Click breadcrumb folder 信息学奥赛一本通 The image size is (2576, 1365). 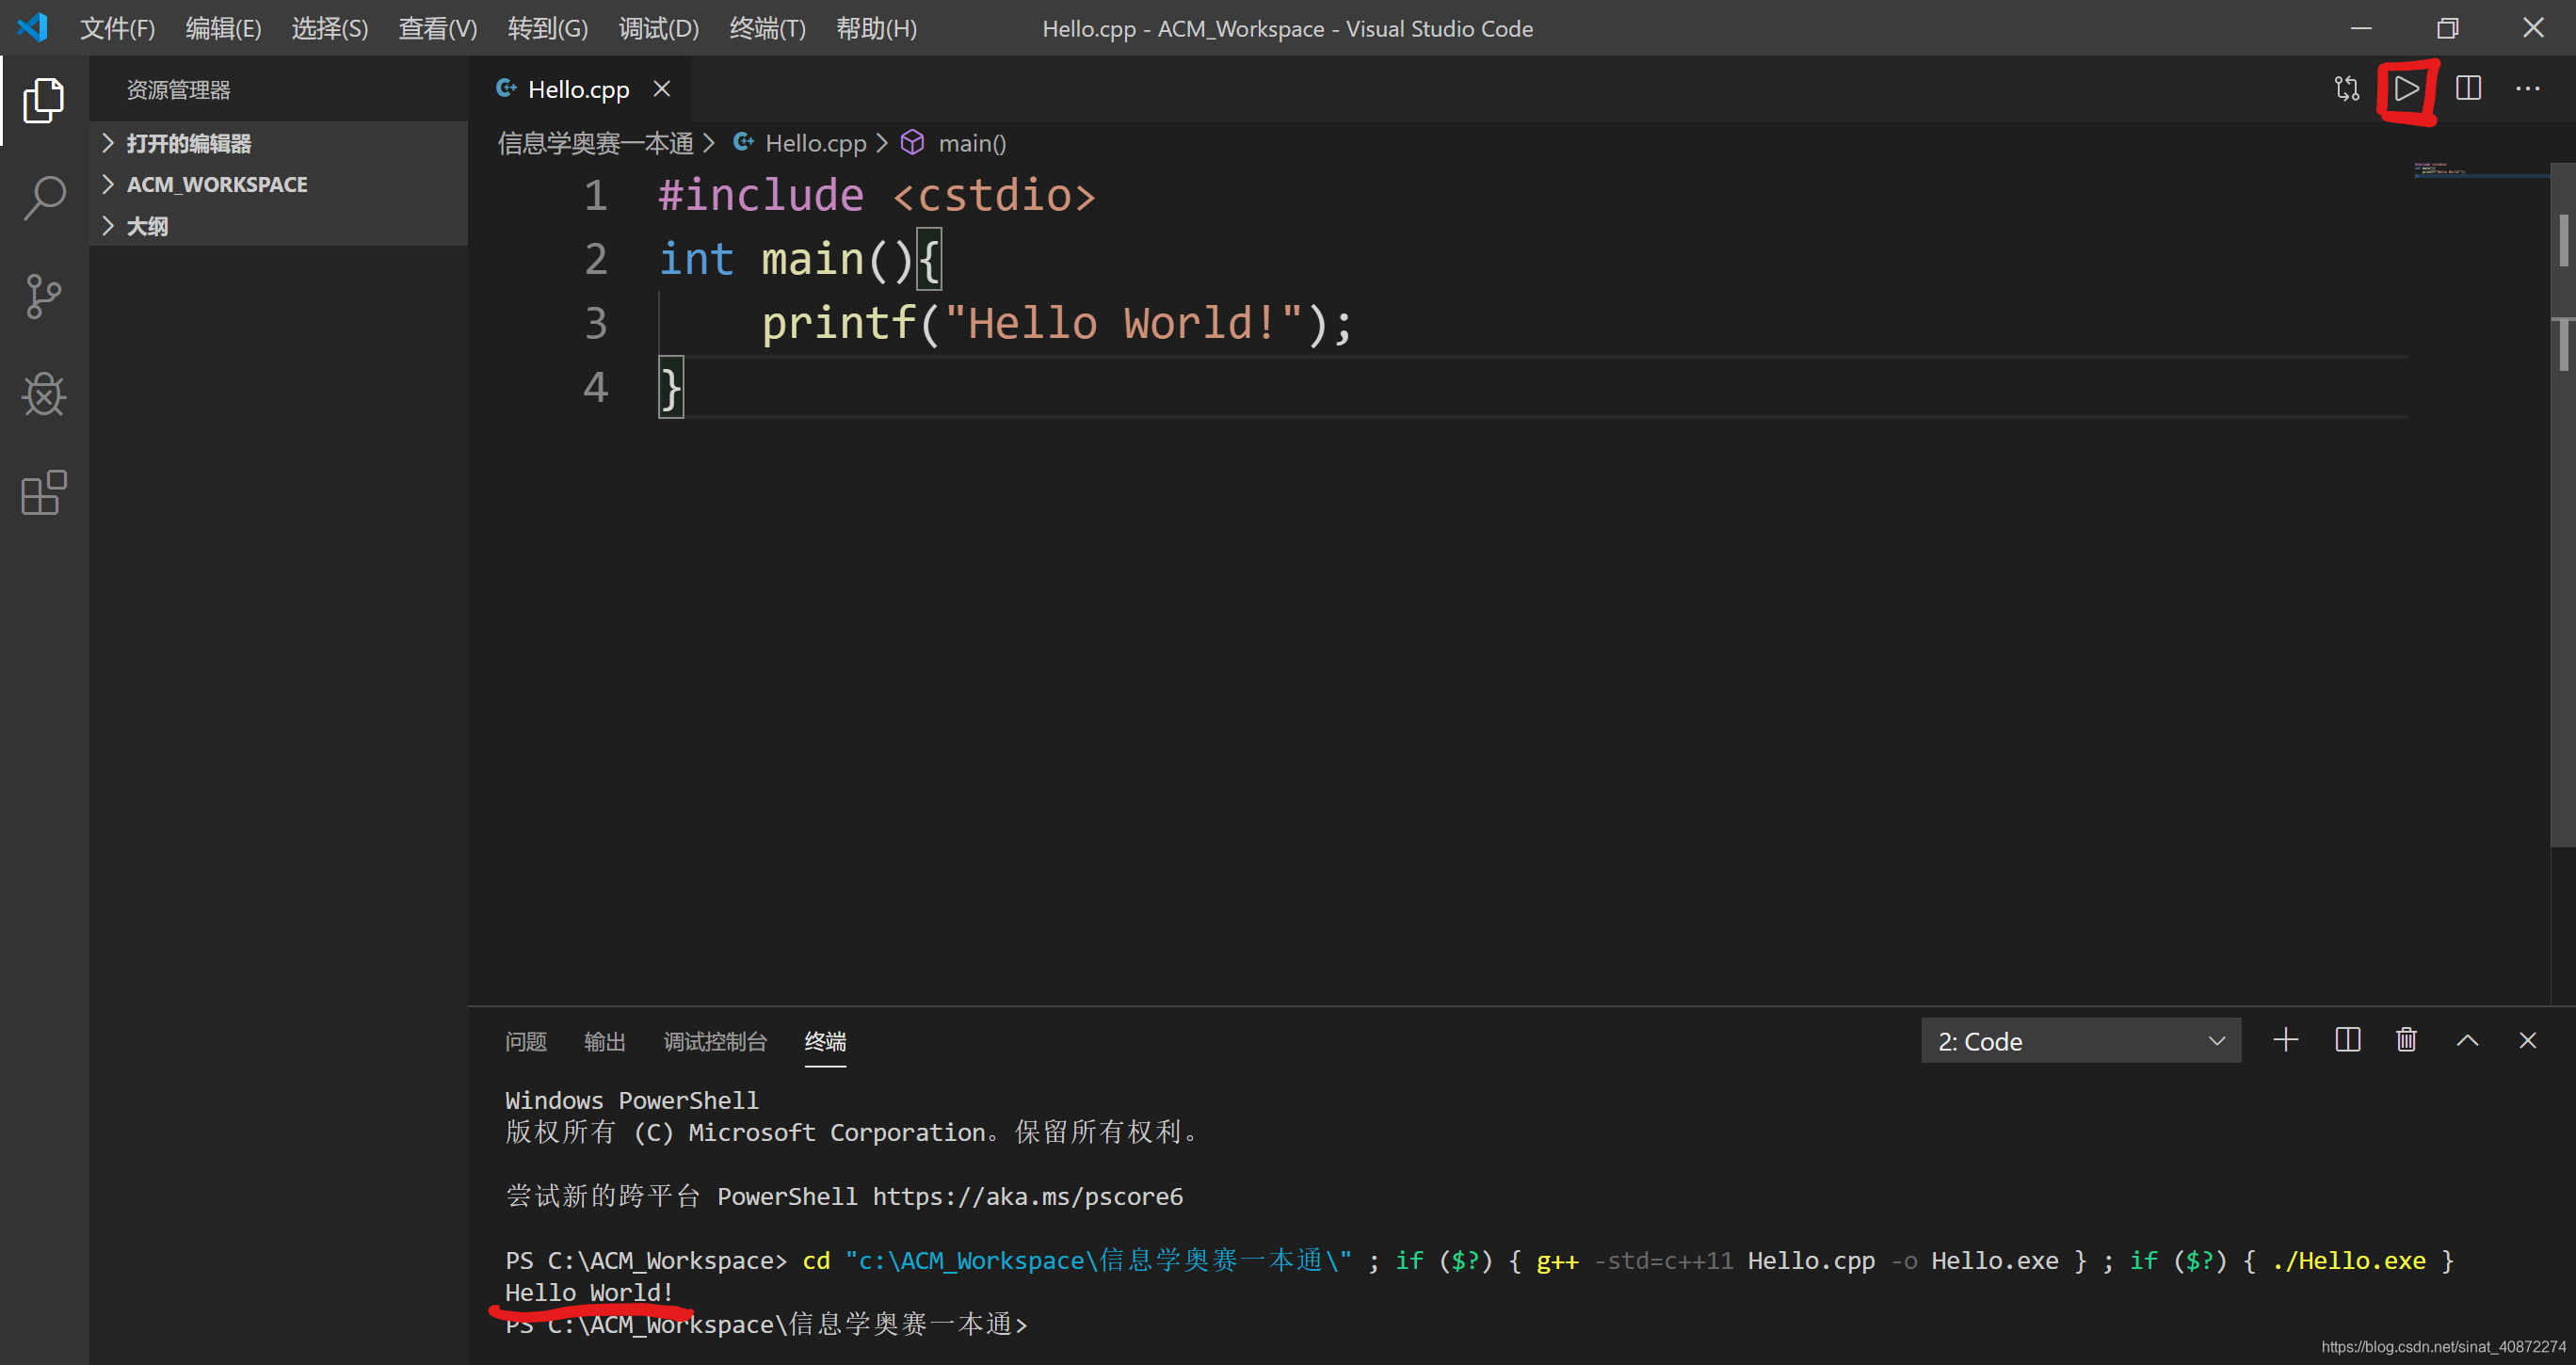point(596,143)
